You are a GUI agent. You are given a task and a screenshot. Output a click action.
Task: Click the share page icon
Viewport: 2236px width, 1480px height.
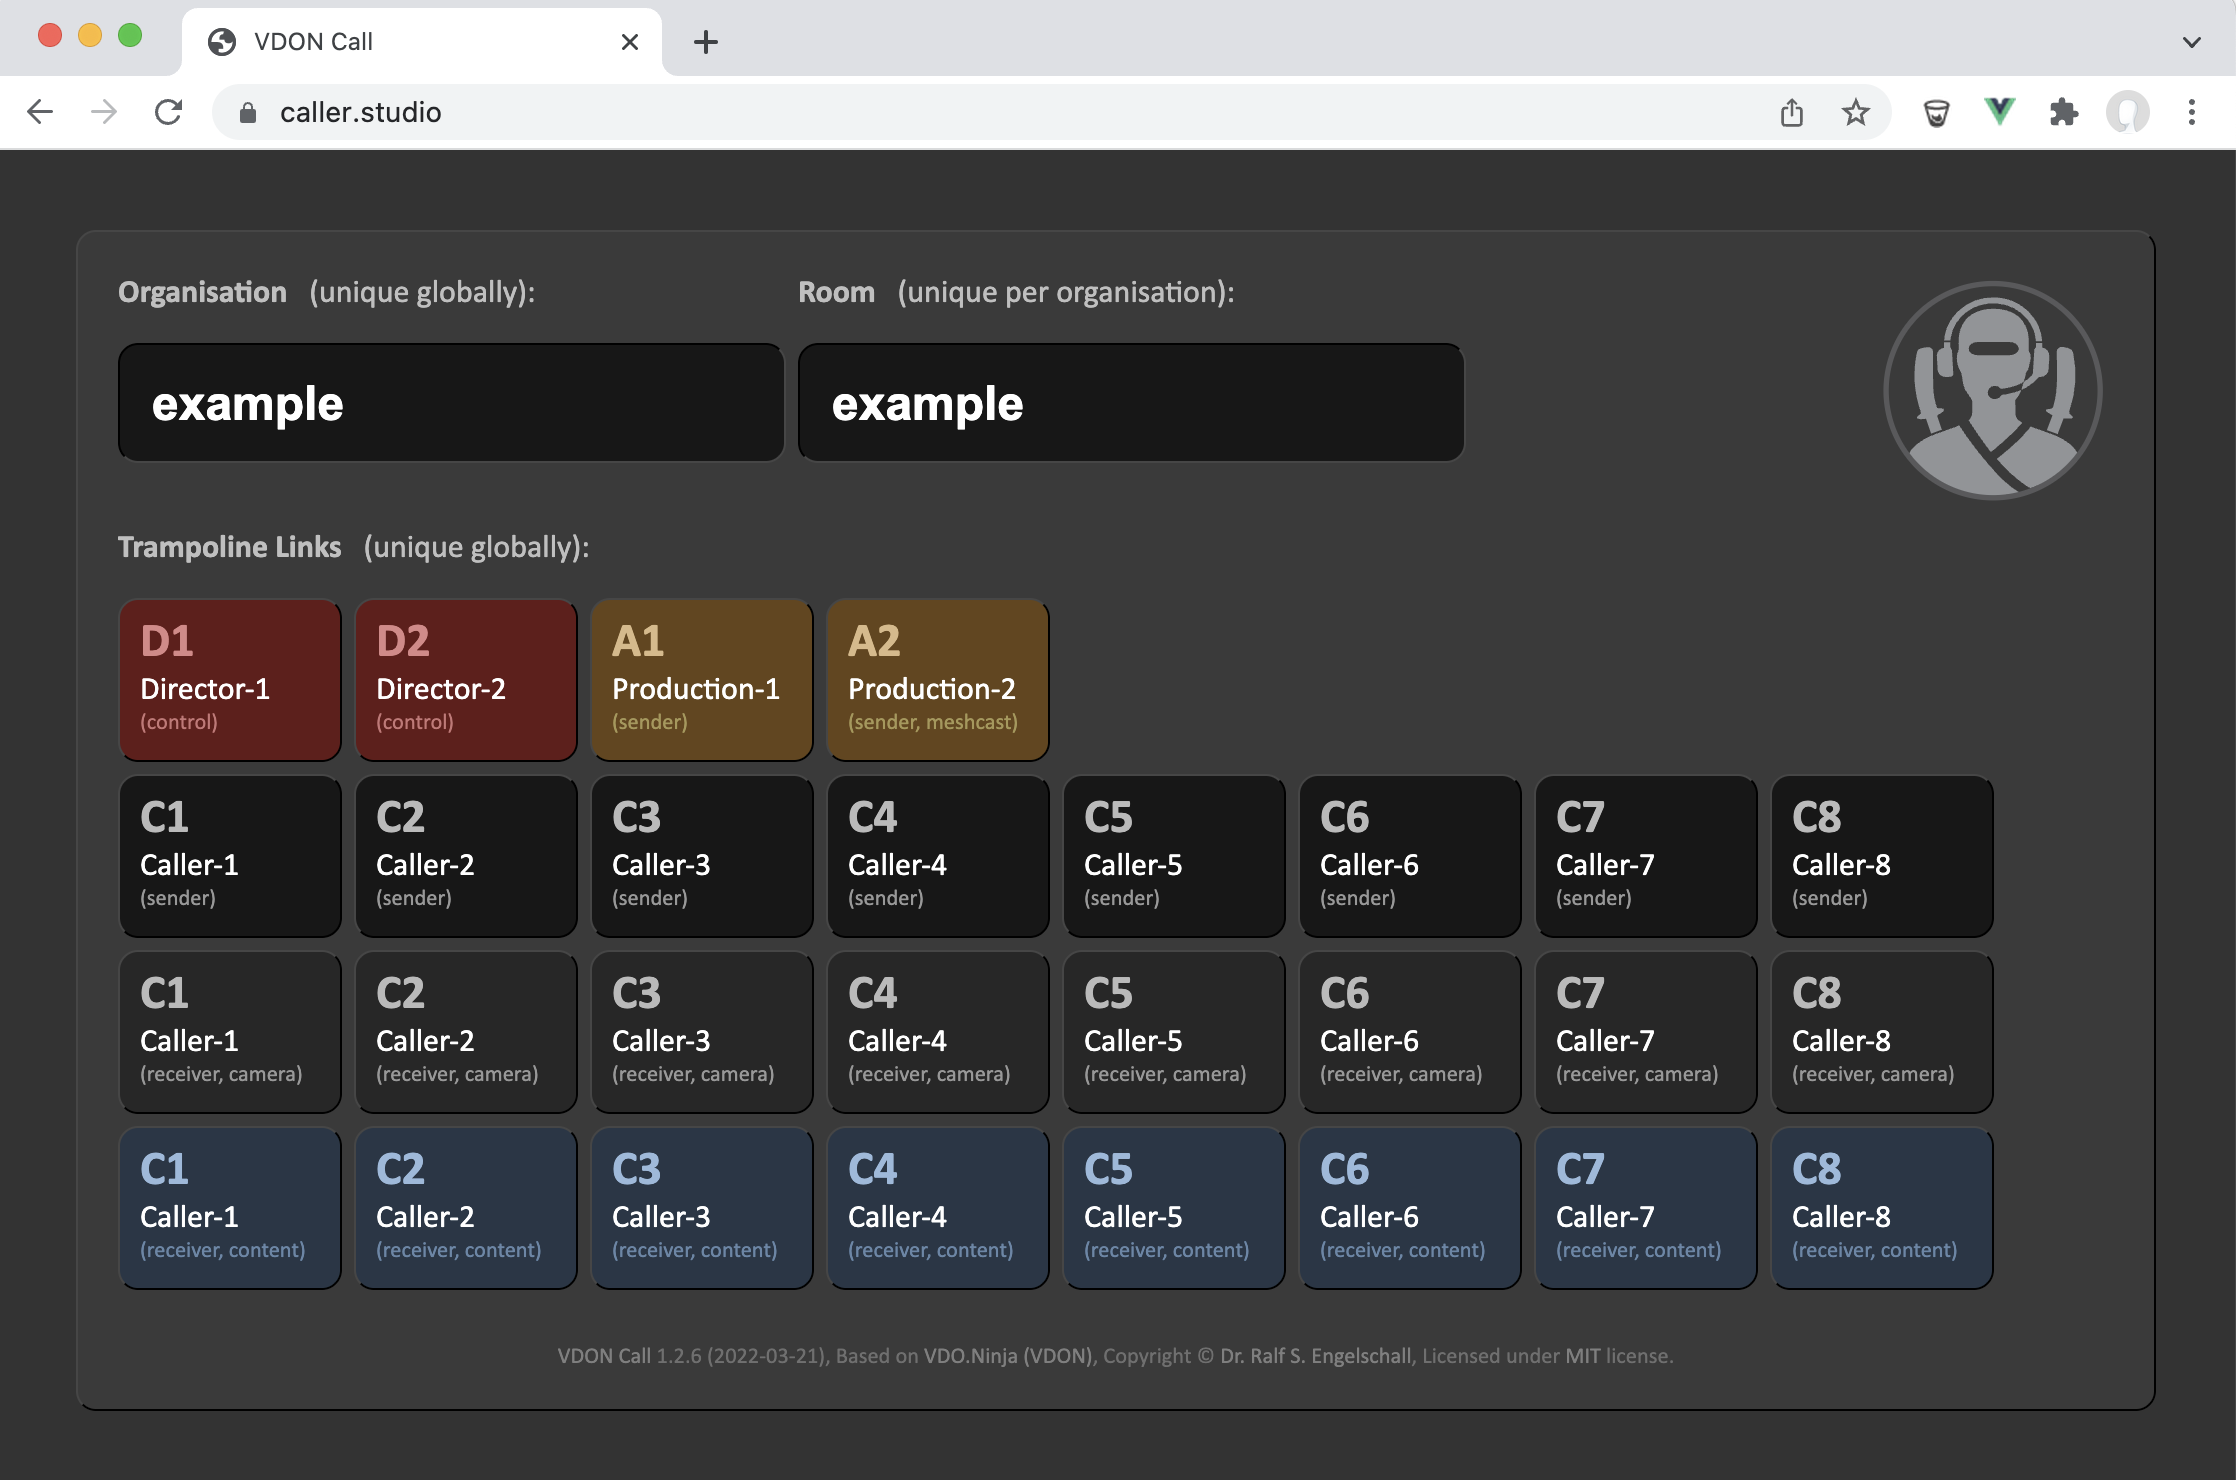(x=1791, y=112)
